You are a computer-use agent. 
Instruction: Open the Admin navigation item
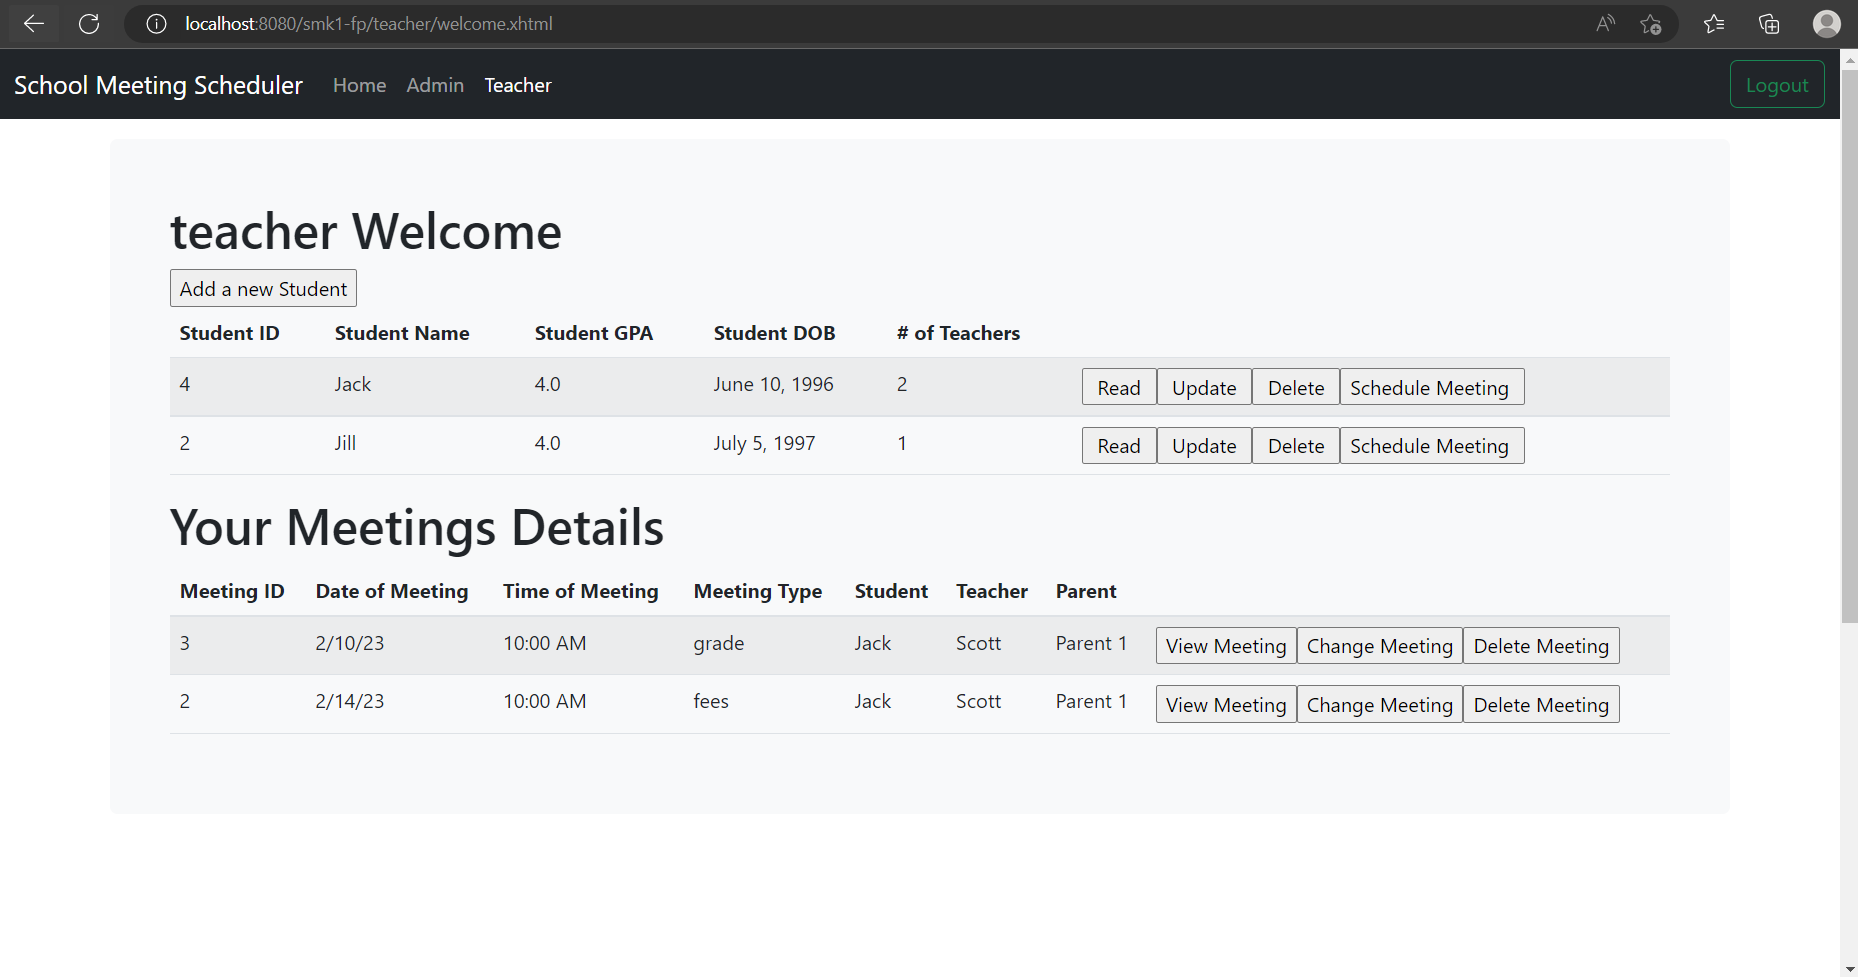click(435, 85)
